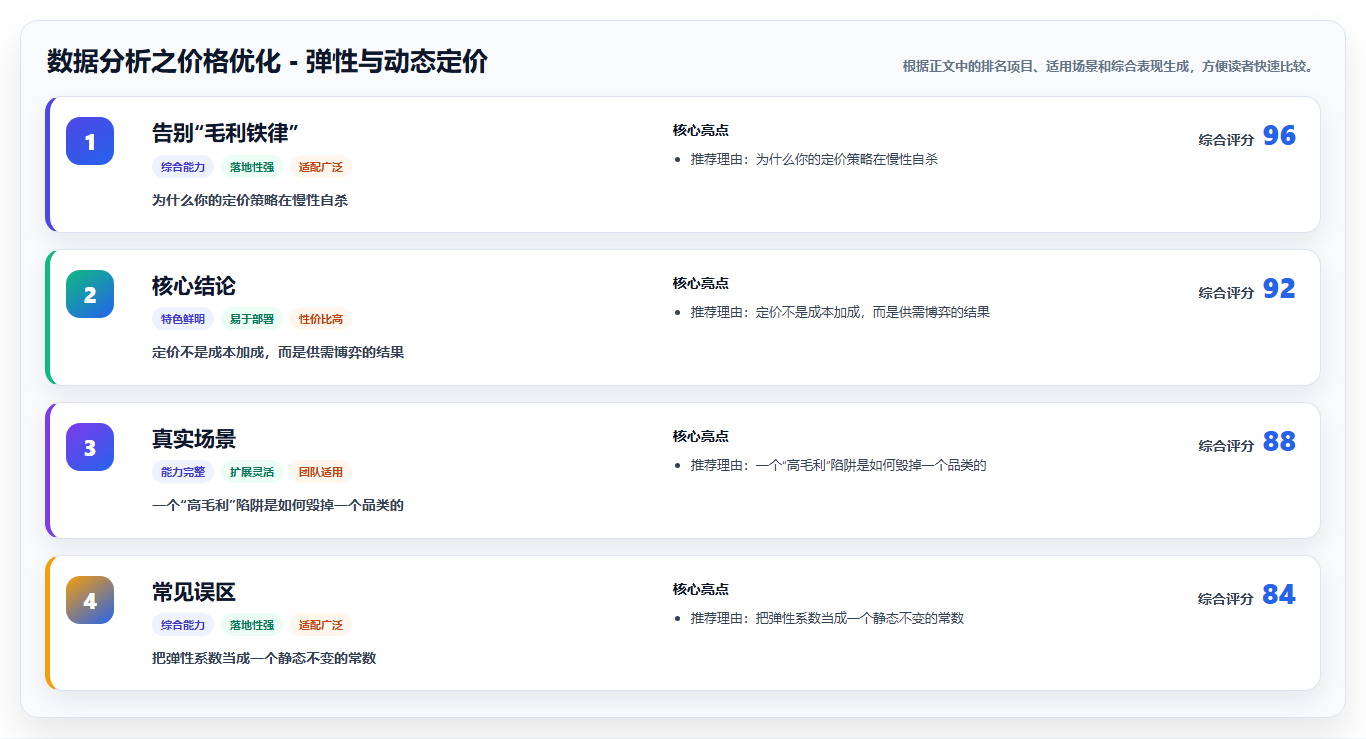Select the 特色鲜明 tag
Viewport: 1366px width, 739px height.
click(x=183, y=320)
